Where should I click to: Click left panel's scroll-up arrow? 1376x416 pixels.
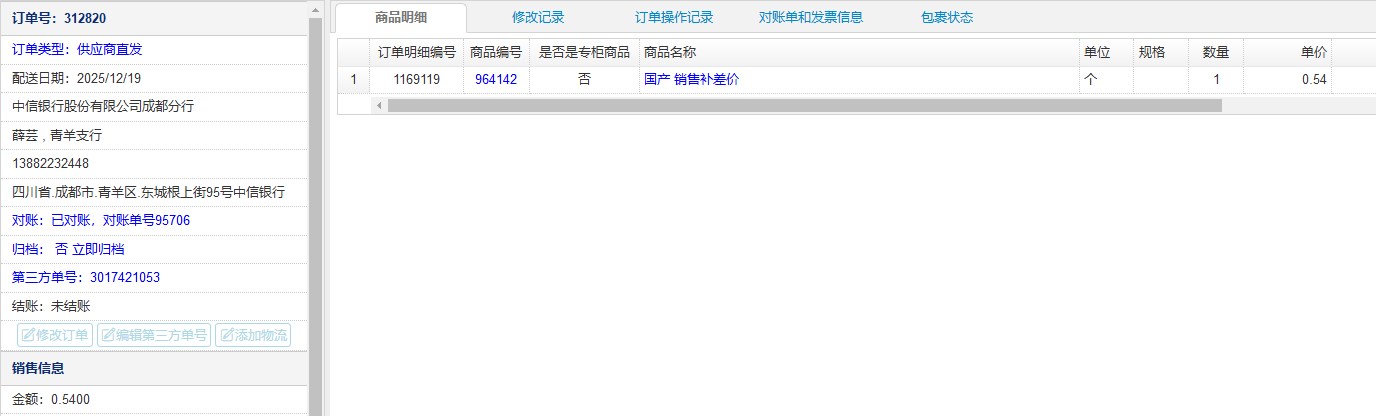pyautogui.click(x=316, y=8)
